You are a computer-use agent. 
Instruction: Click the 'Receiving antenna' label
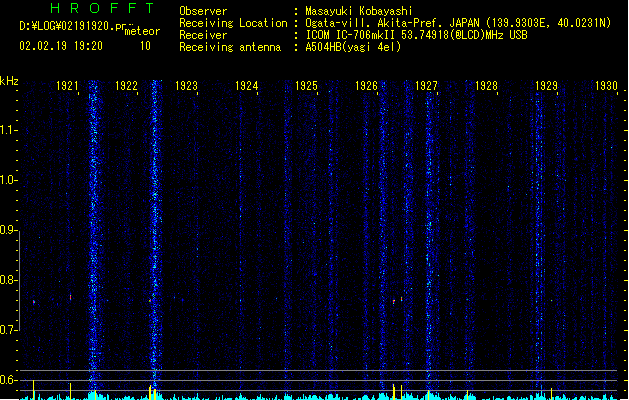pos(230,47)
